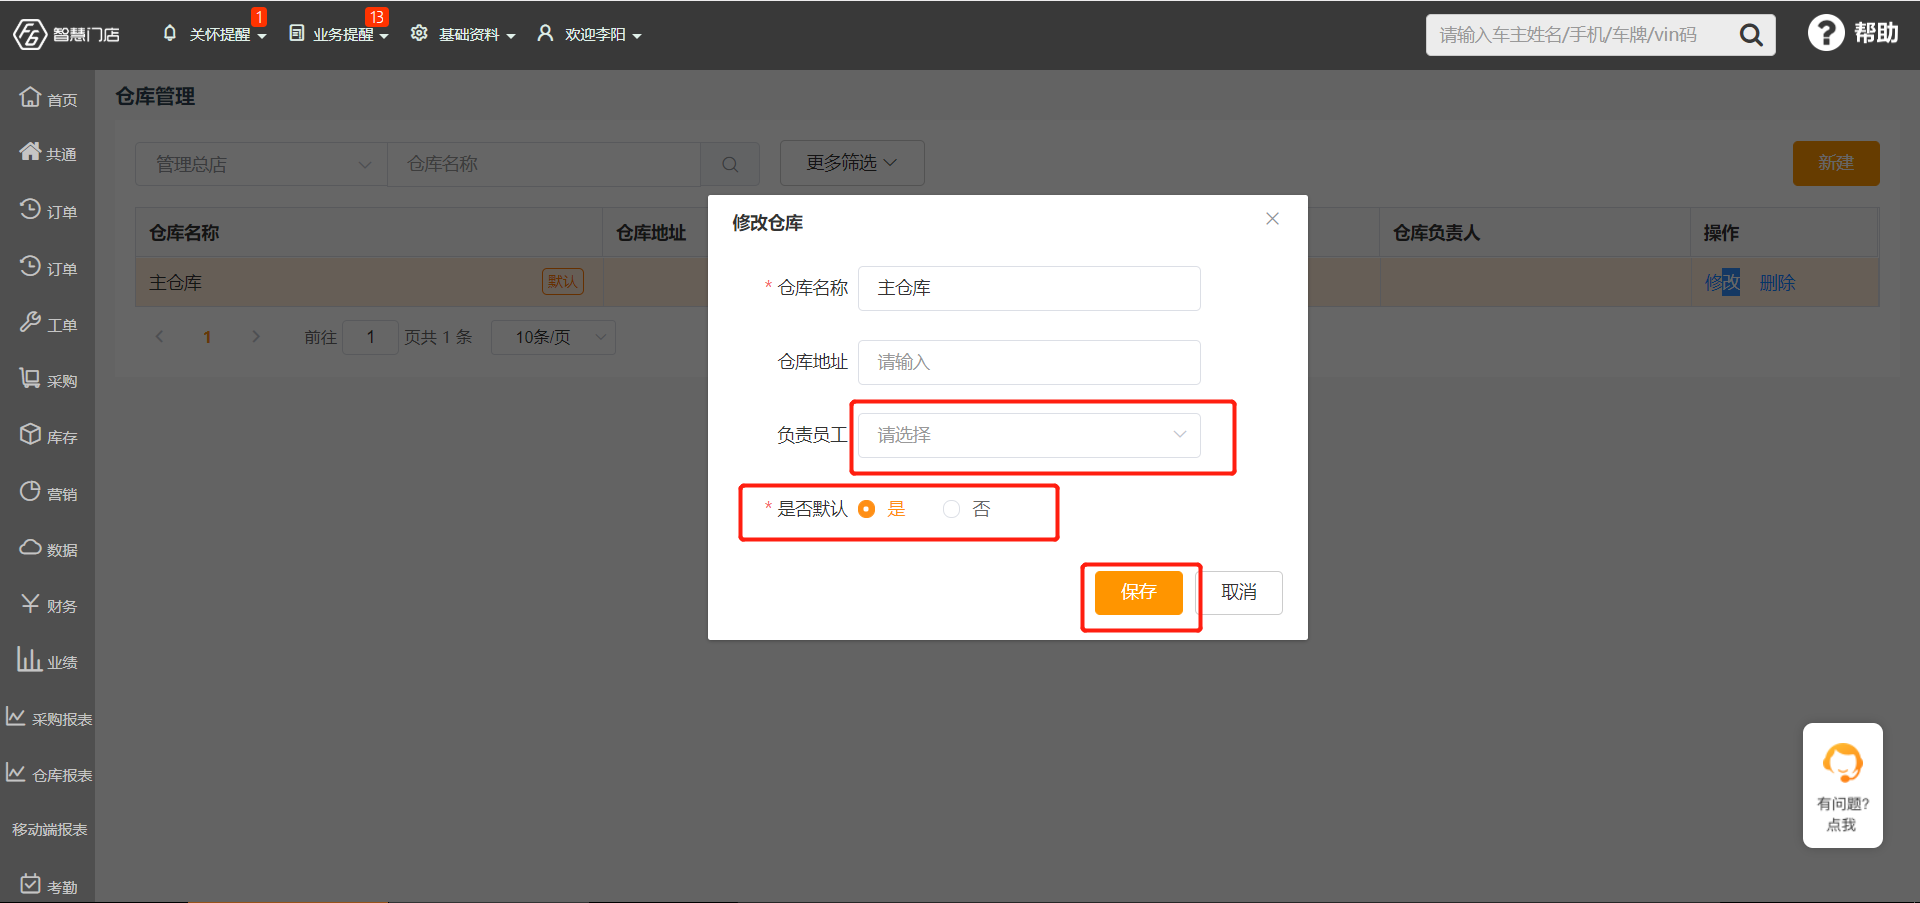Expand the 业务提醒 menu
Screen dimensions: 1920x903
384,36
